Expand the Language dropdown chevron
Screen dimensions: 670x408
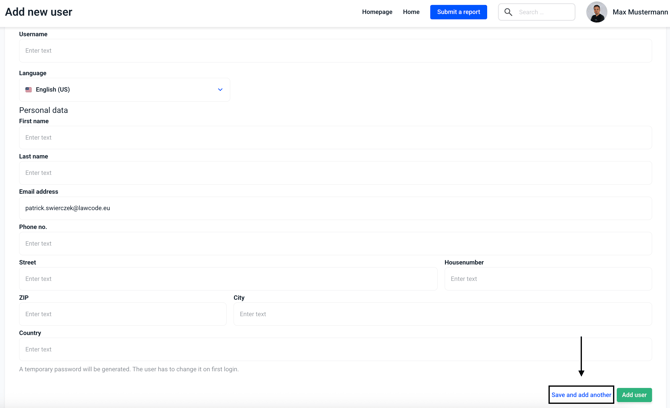[x=220, y=90]
